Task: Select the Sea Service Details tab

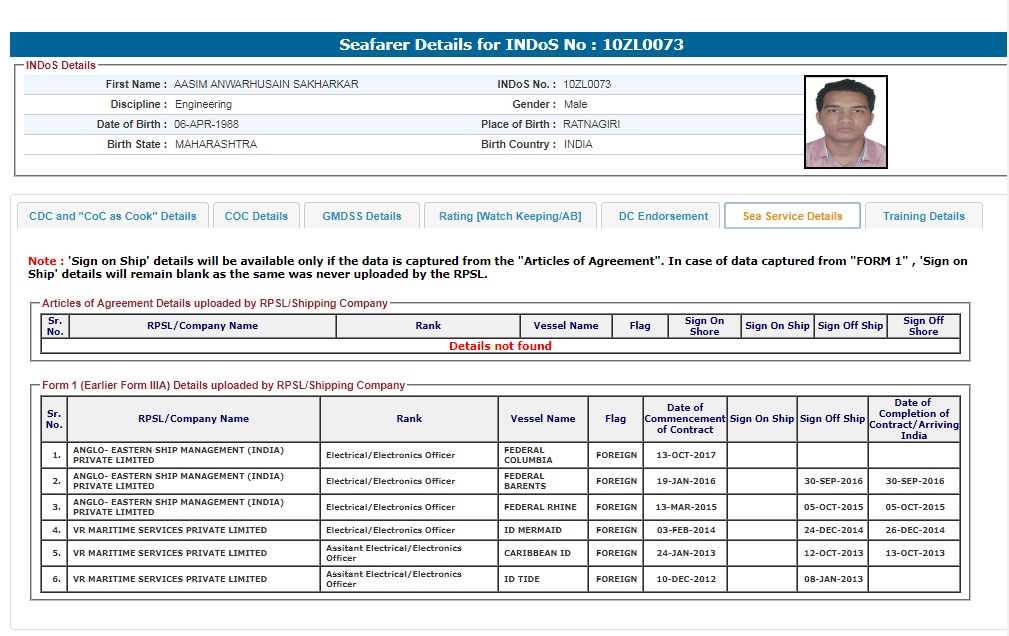Action: [x=792, y=216]
